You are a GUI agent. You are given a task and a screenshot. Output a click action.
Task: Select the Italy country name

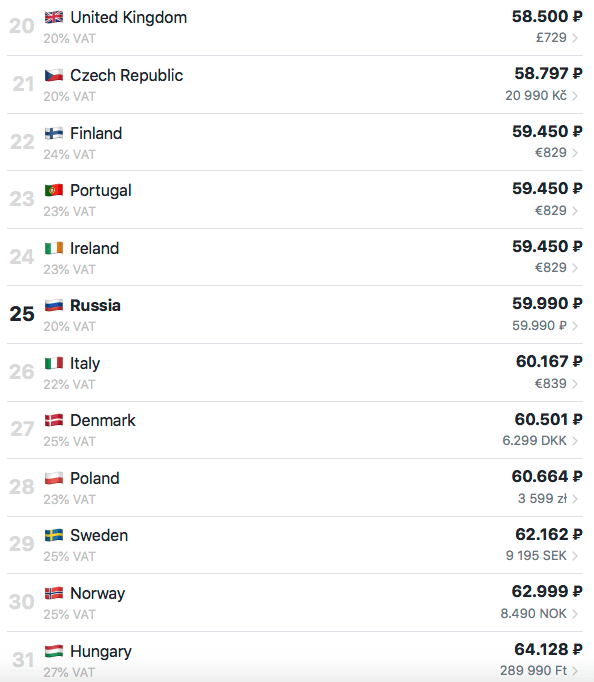(85, 364)
